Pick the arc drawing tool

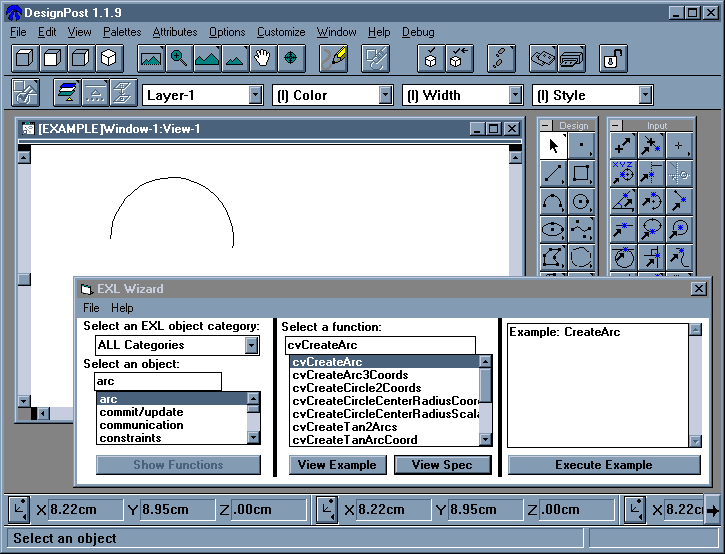tap(553, 202)
